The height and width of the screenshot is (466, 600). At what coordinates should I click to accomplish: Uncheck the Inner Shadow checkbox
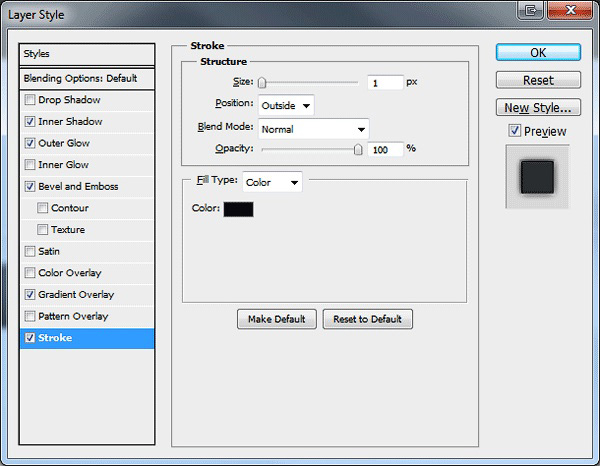click(x=30, y=122)
